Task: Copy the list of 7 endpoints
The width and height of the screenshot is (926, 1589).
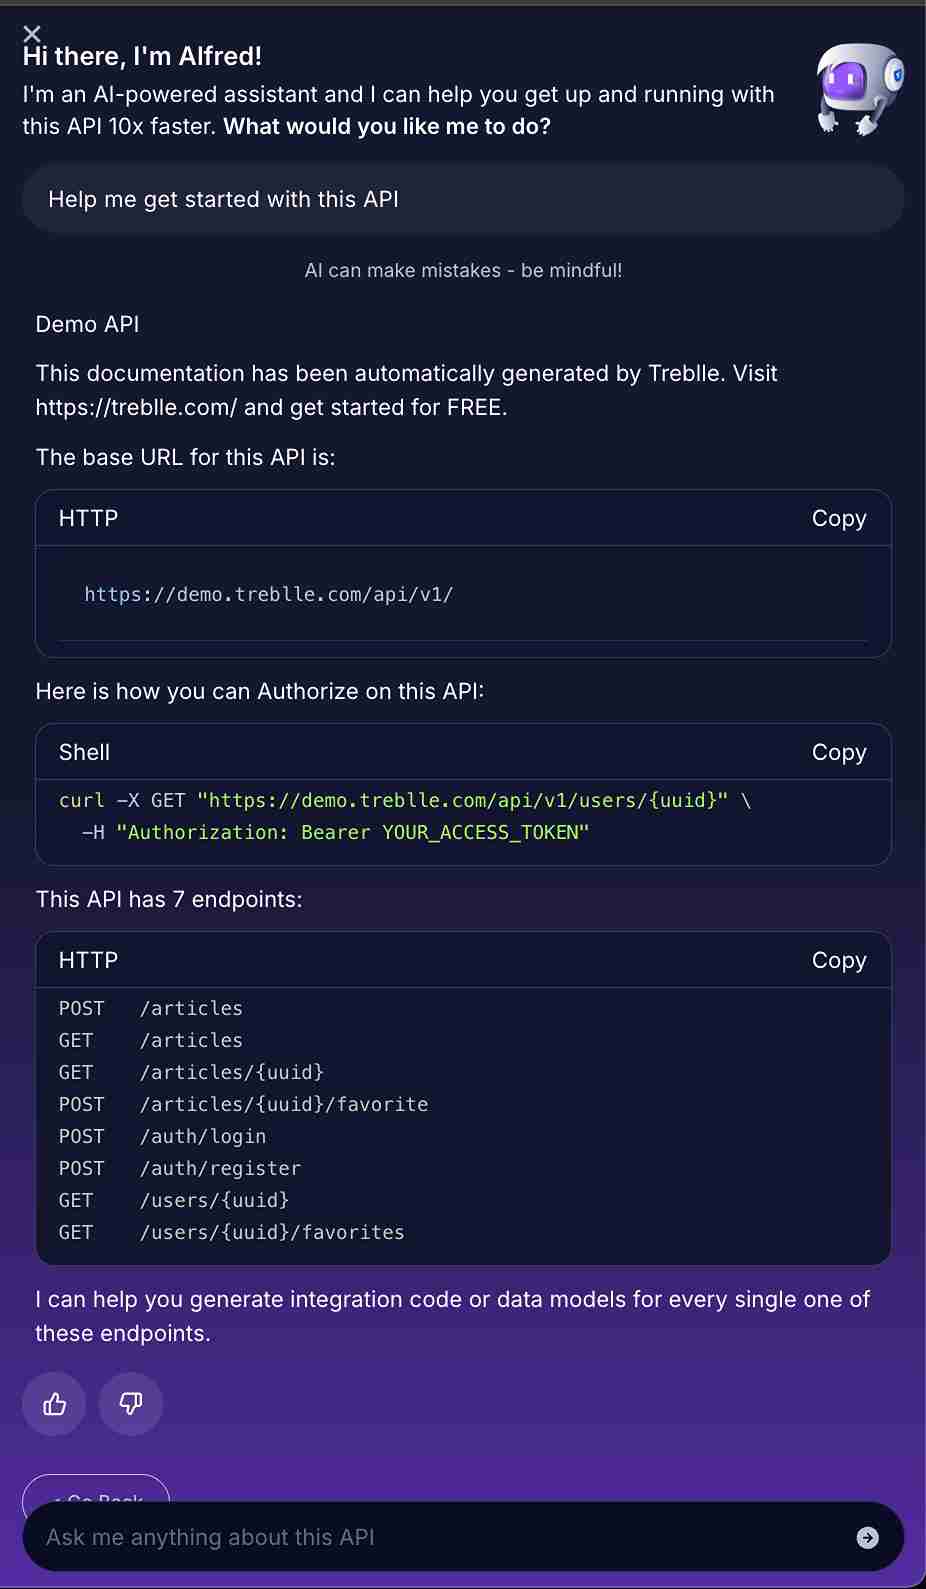Action: tap(838, 960)
